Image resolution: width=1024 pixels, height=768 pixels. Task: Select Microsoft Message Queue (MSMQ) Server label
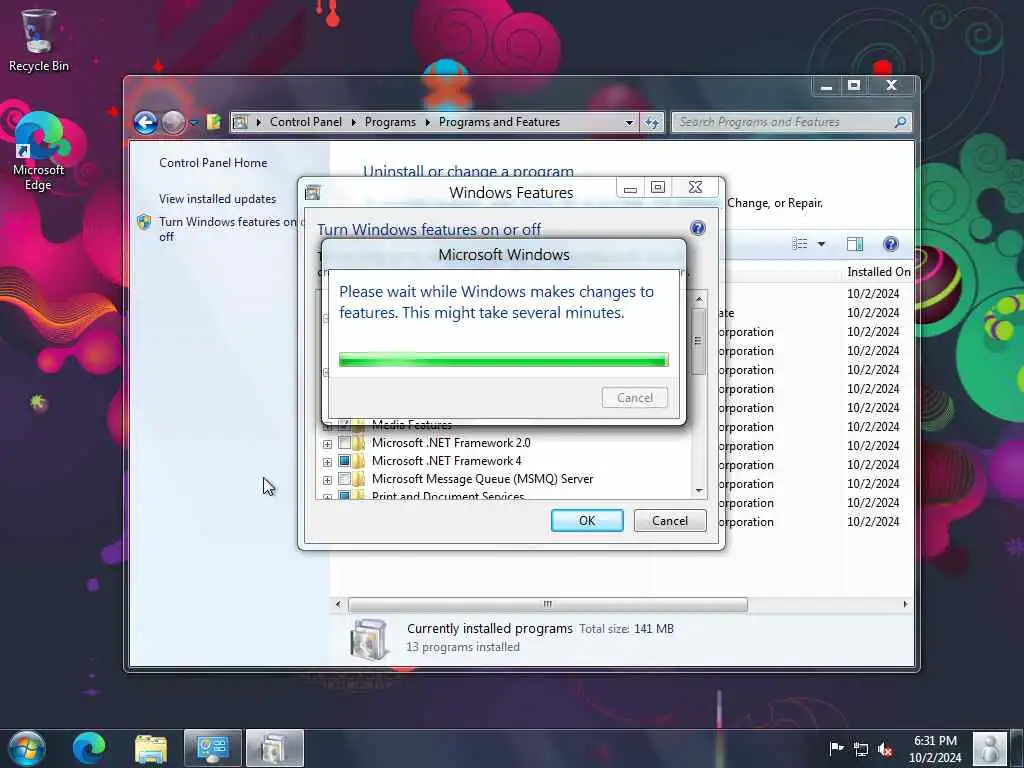[x=483, y=479]
